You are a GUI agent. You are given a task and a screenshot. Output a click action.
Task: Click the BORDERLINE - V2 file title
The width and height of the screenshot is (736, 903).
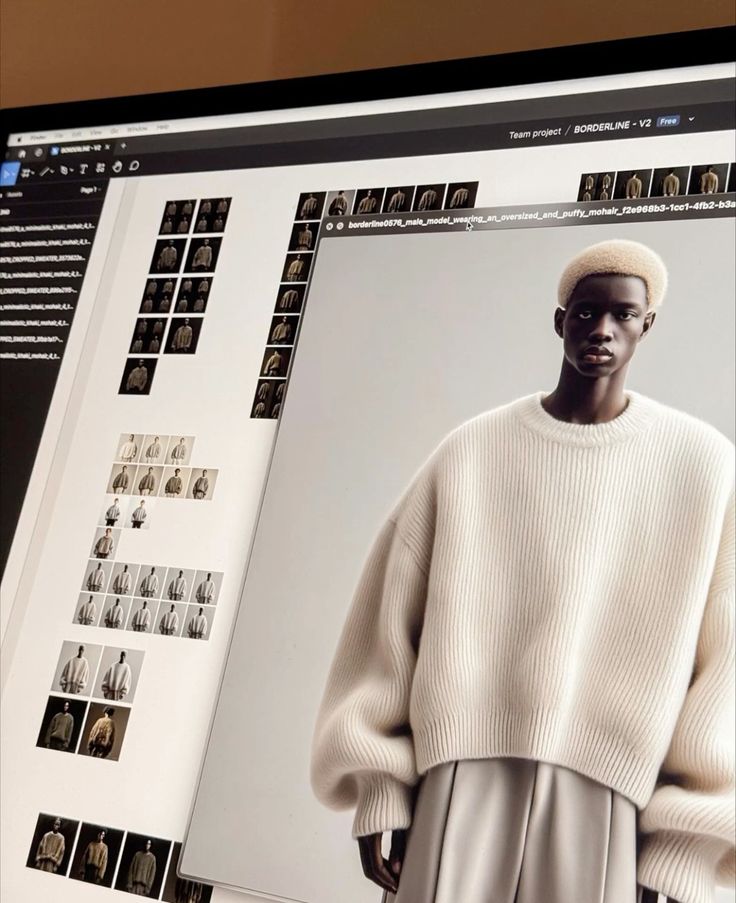(612, 127)
